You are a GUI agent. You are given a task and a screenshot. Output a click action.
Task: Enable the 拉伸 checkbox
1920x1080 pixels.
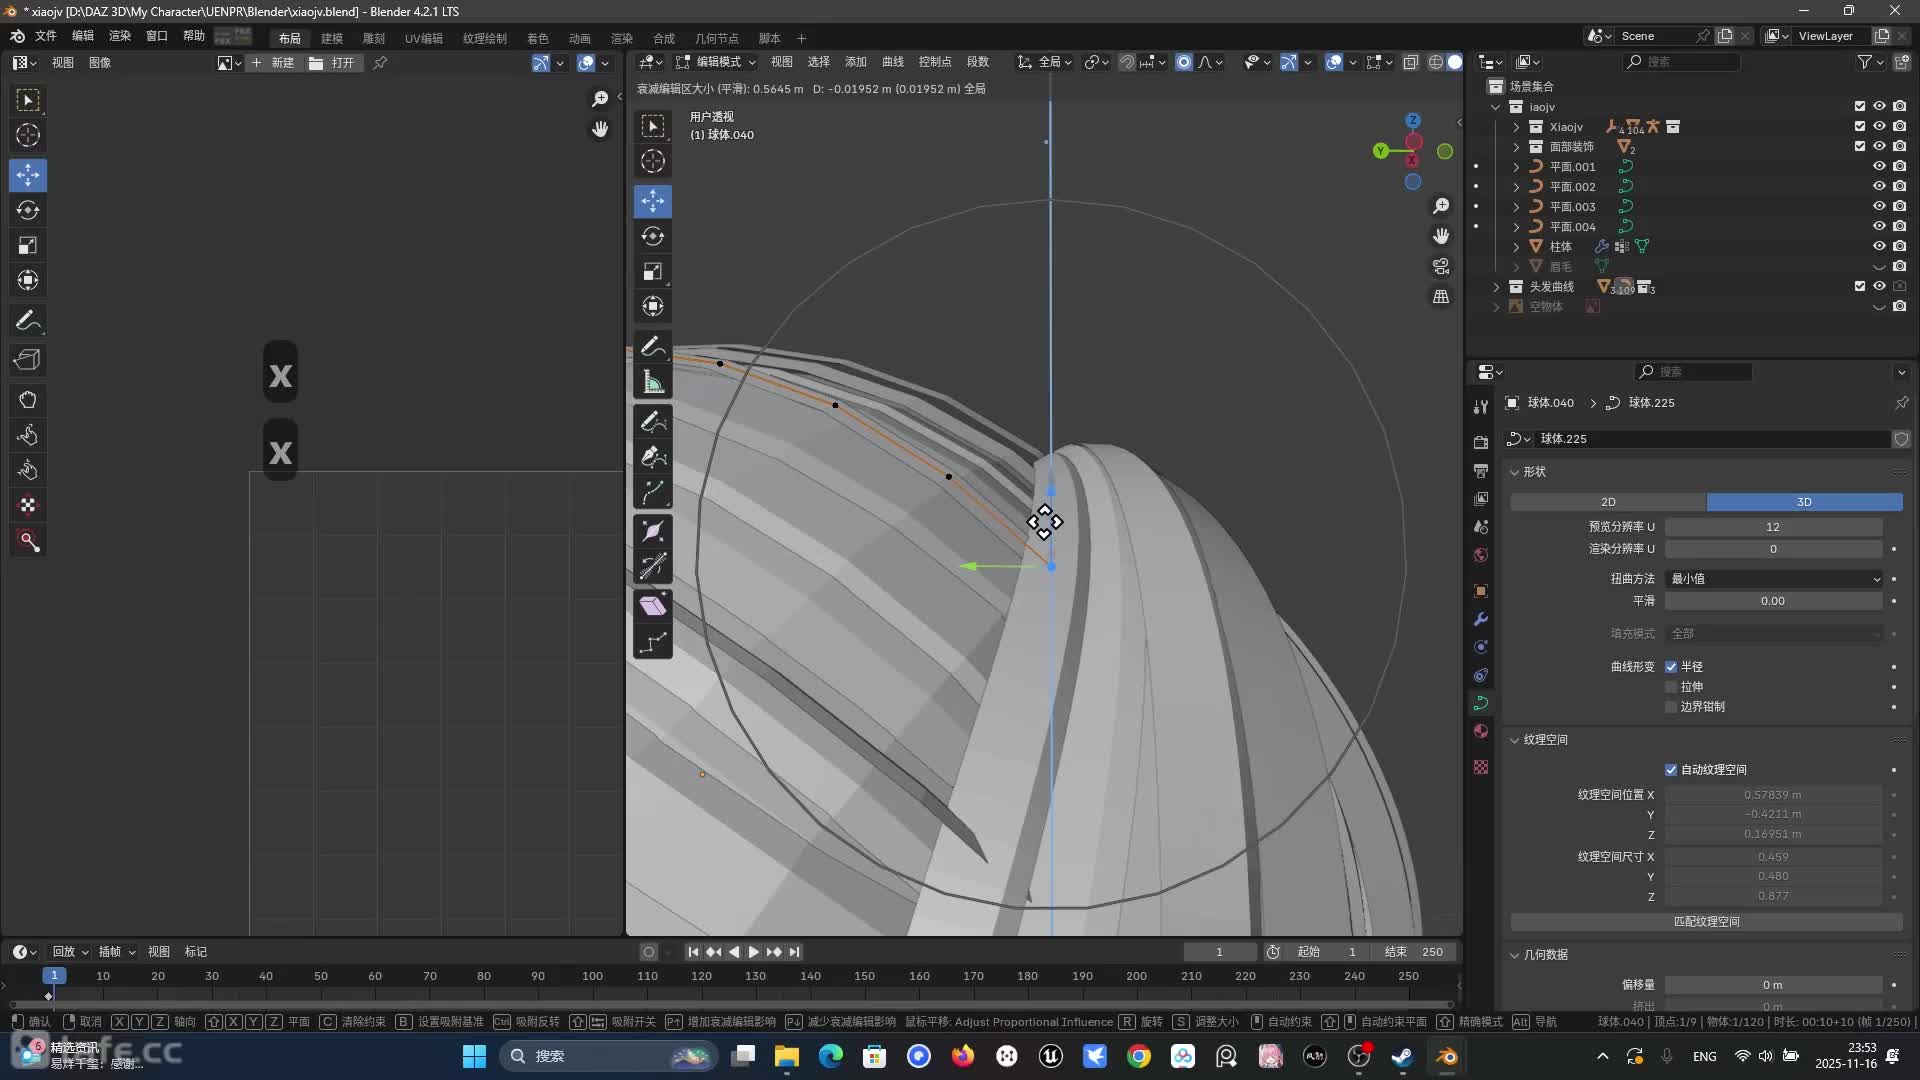[1671, 687]
